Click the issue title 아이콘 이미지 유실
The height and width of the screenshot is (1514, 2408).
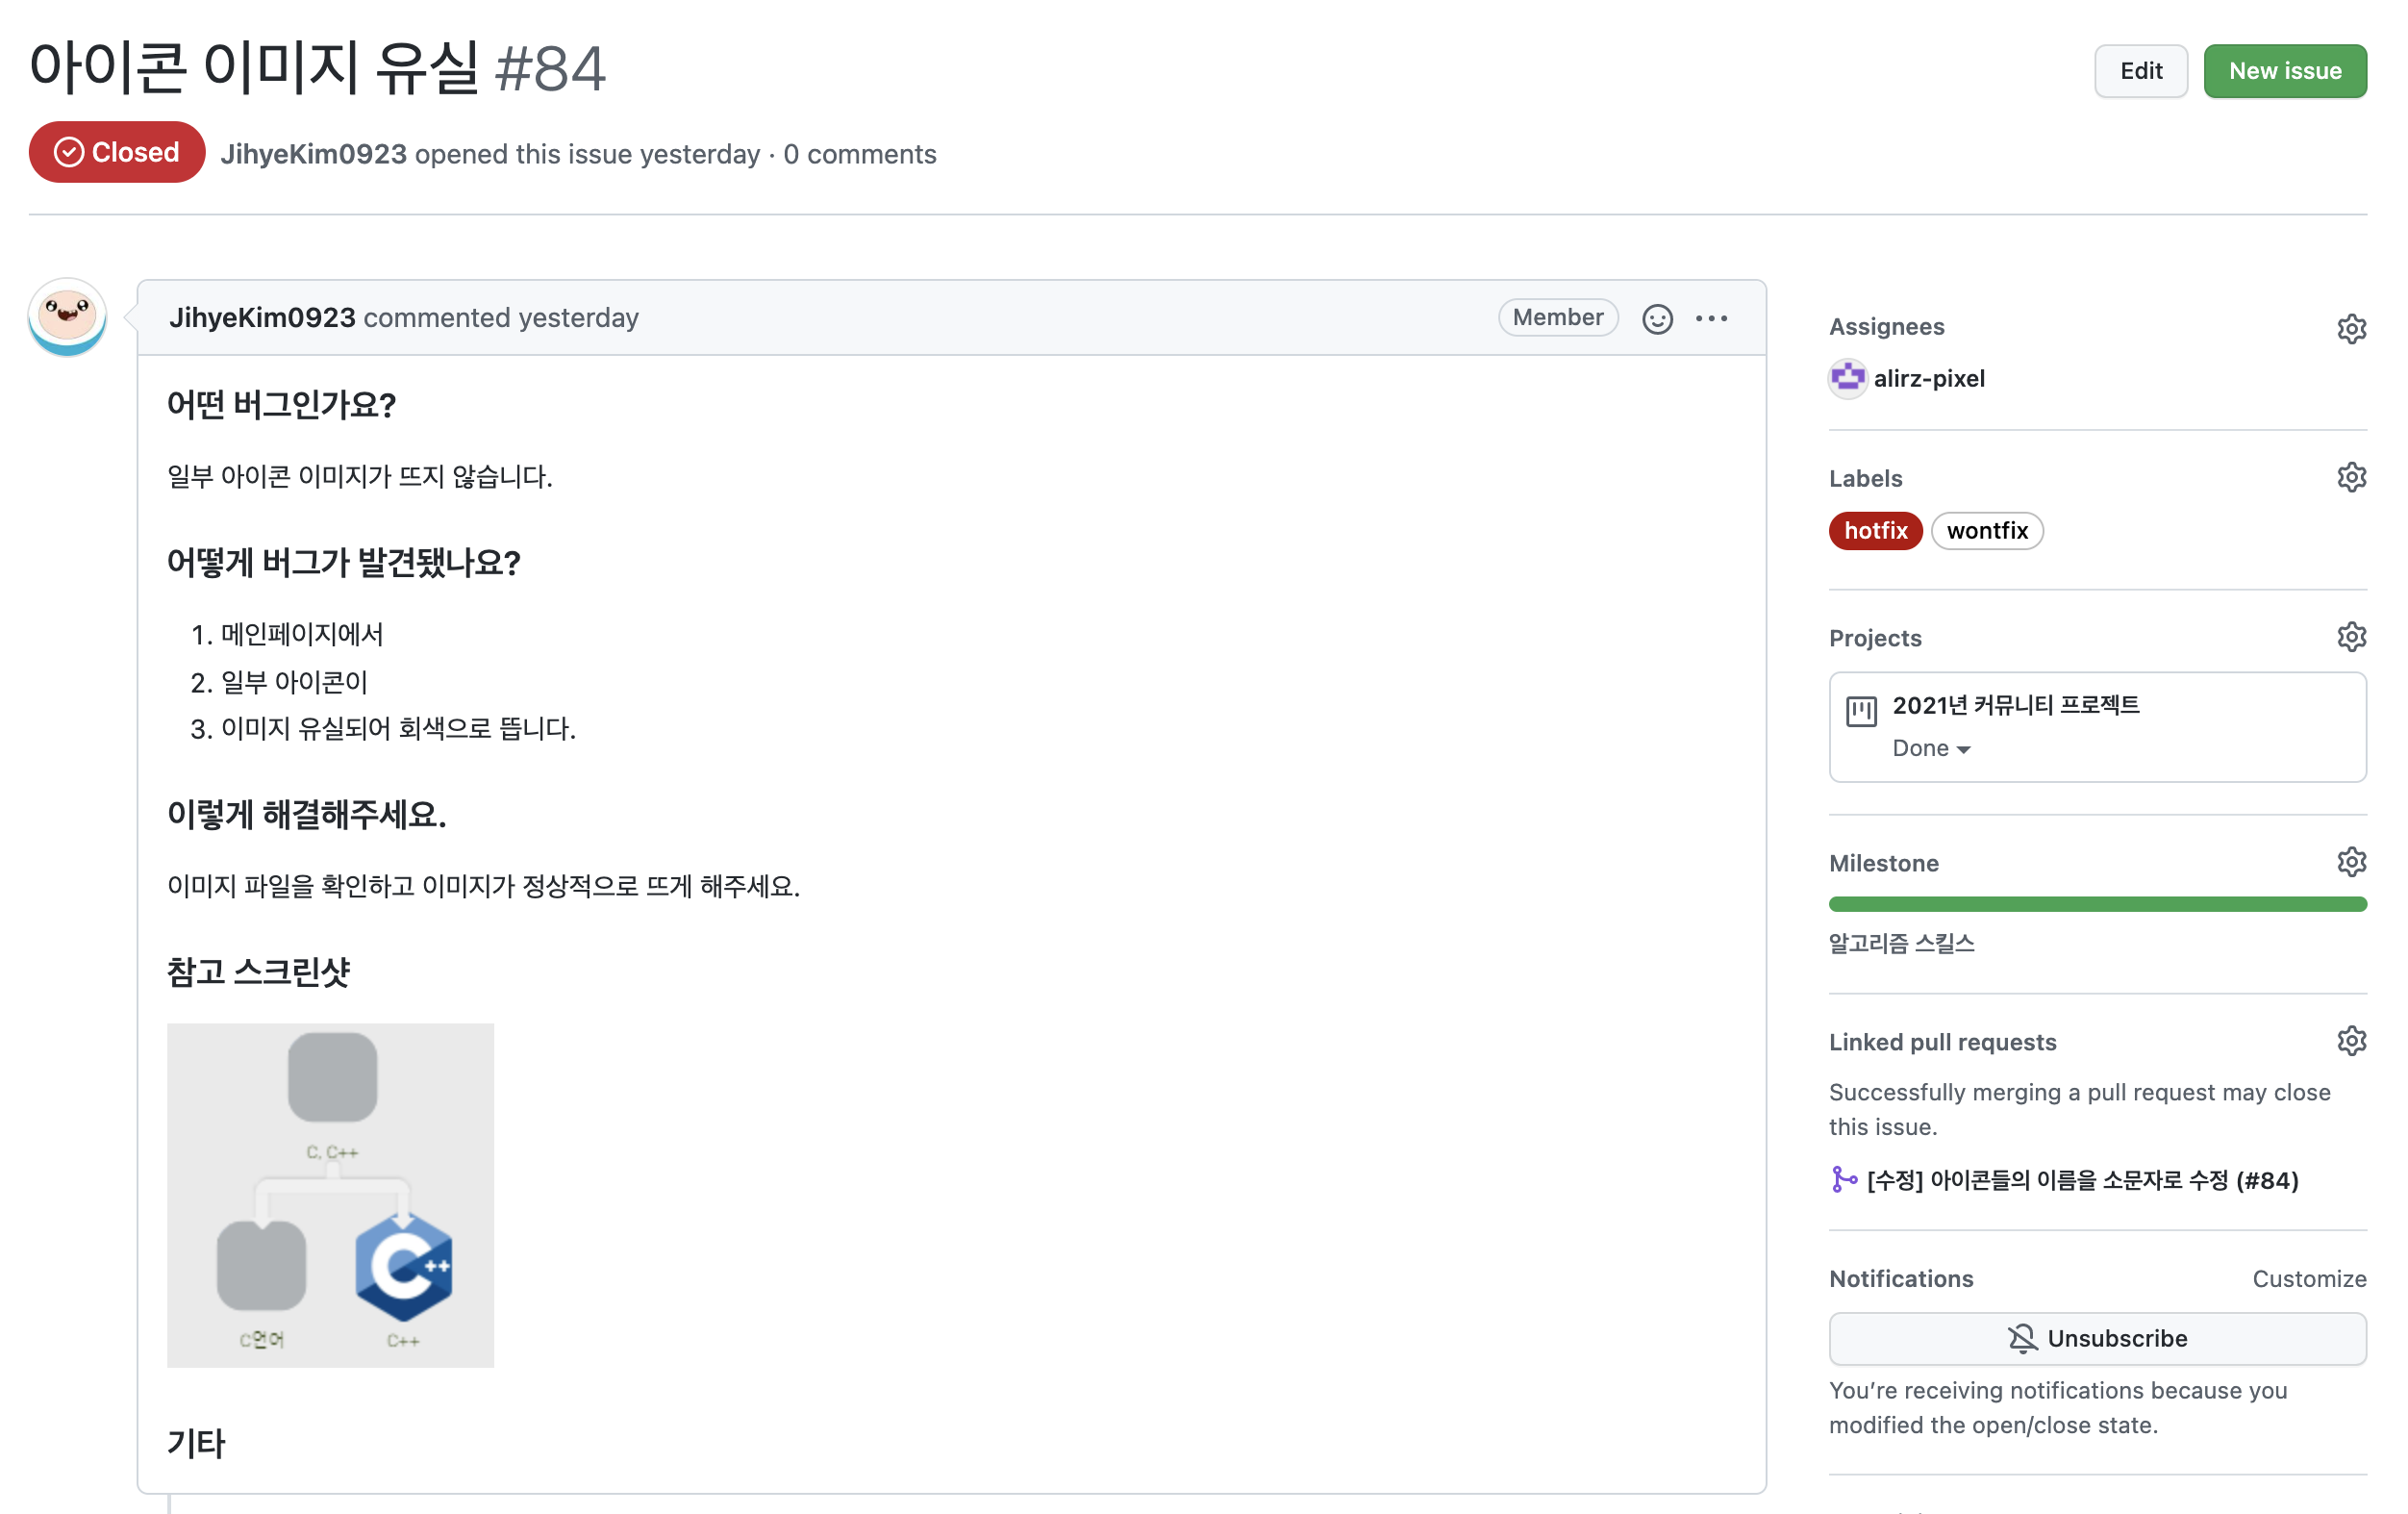[255, 68]
